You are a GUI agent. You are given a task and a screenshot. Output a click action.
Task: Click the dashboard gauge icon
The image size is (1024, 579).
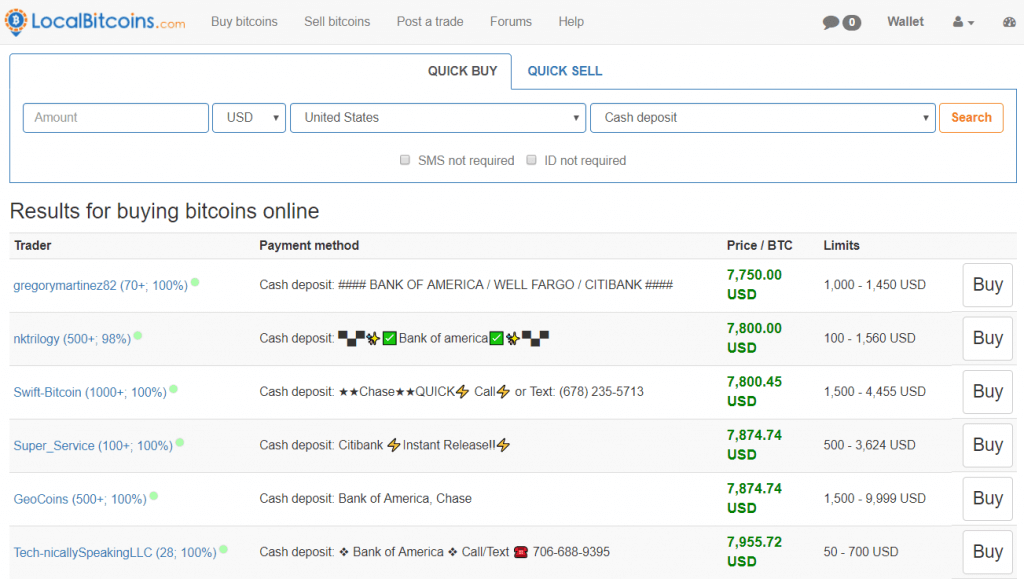click(x=1009, y=22)
